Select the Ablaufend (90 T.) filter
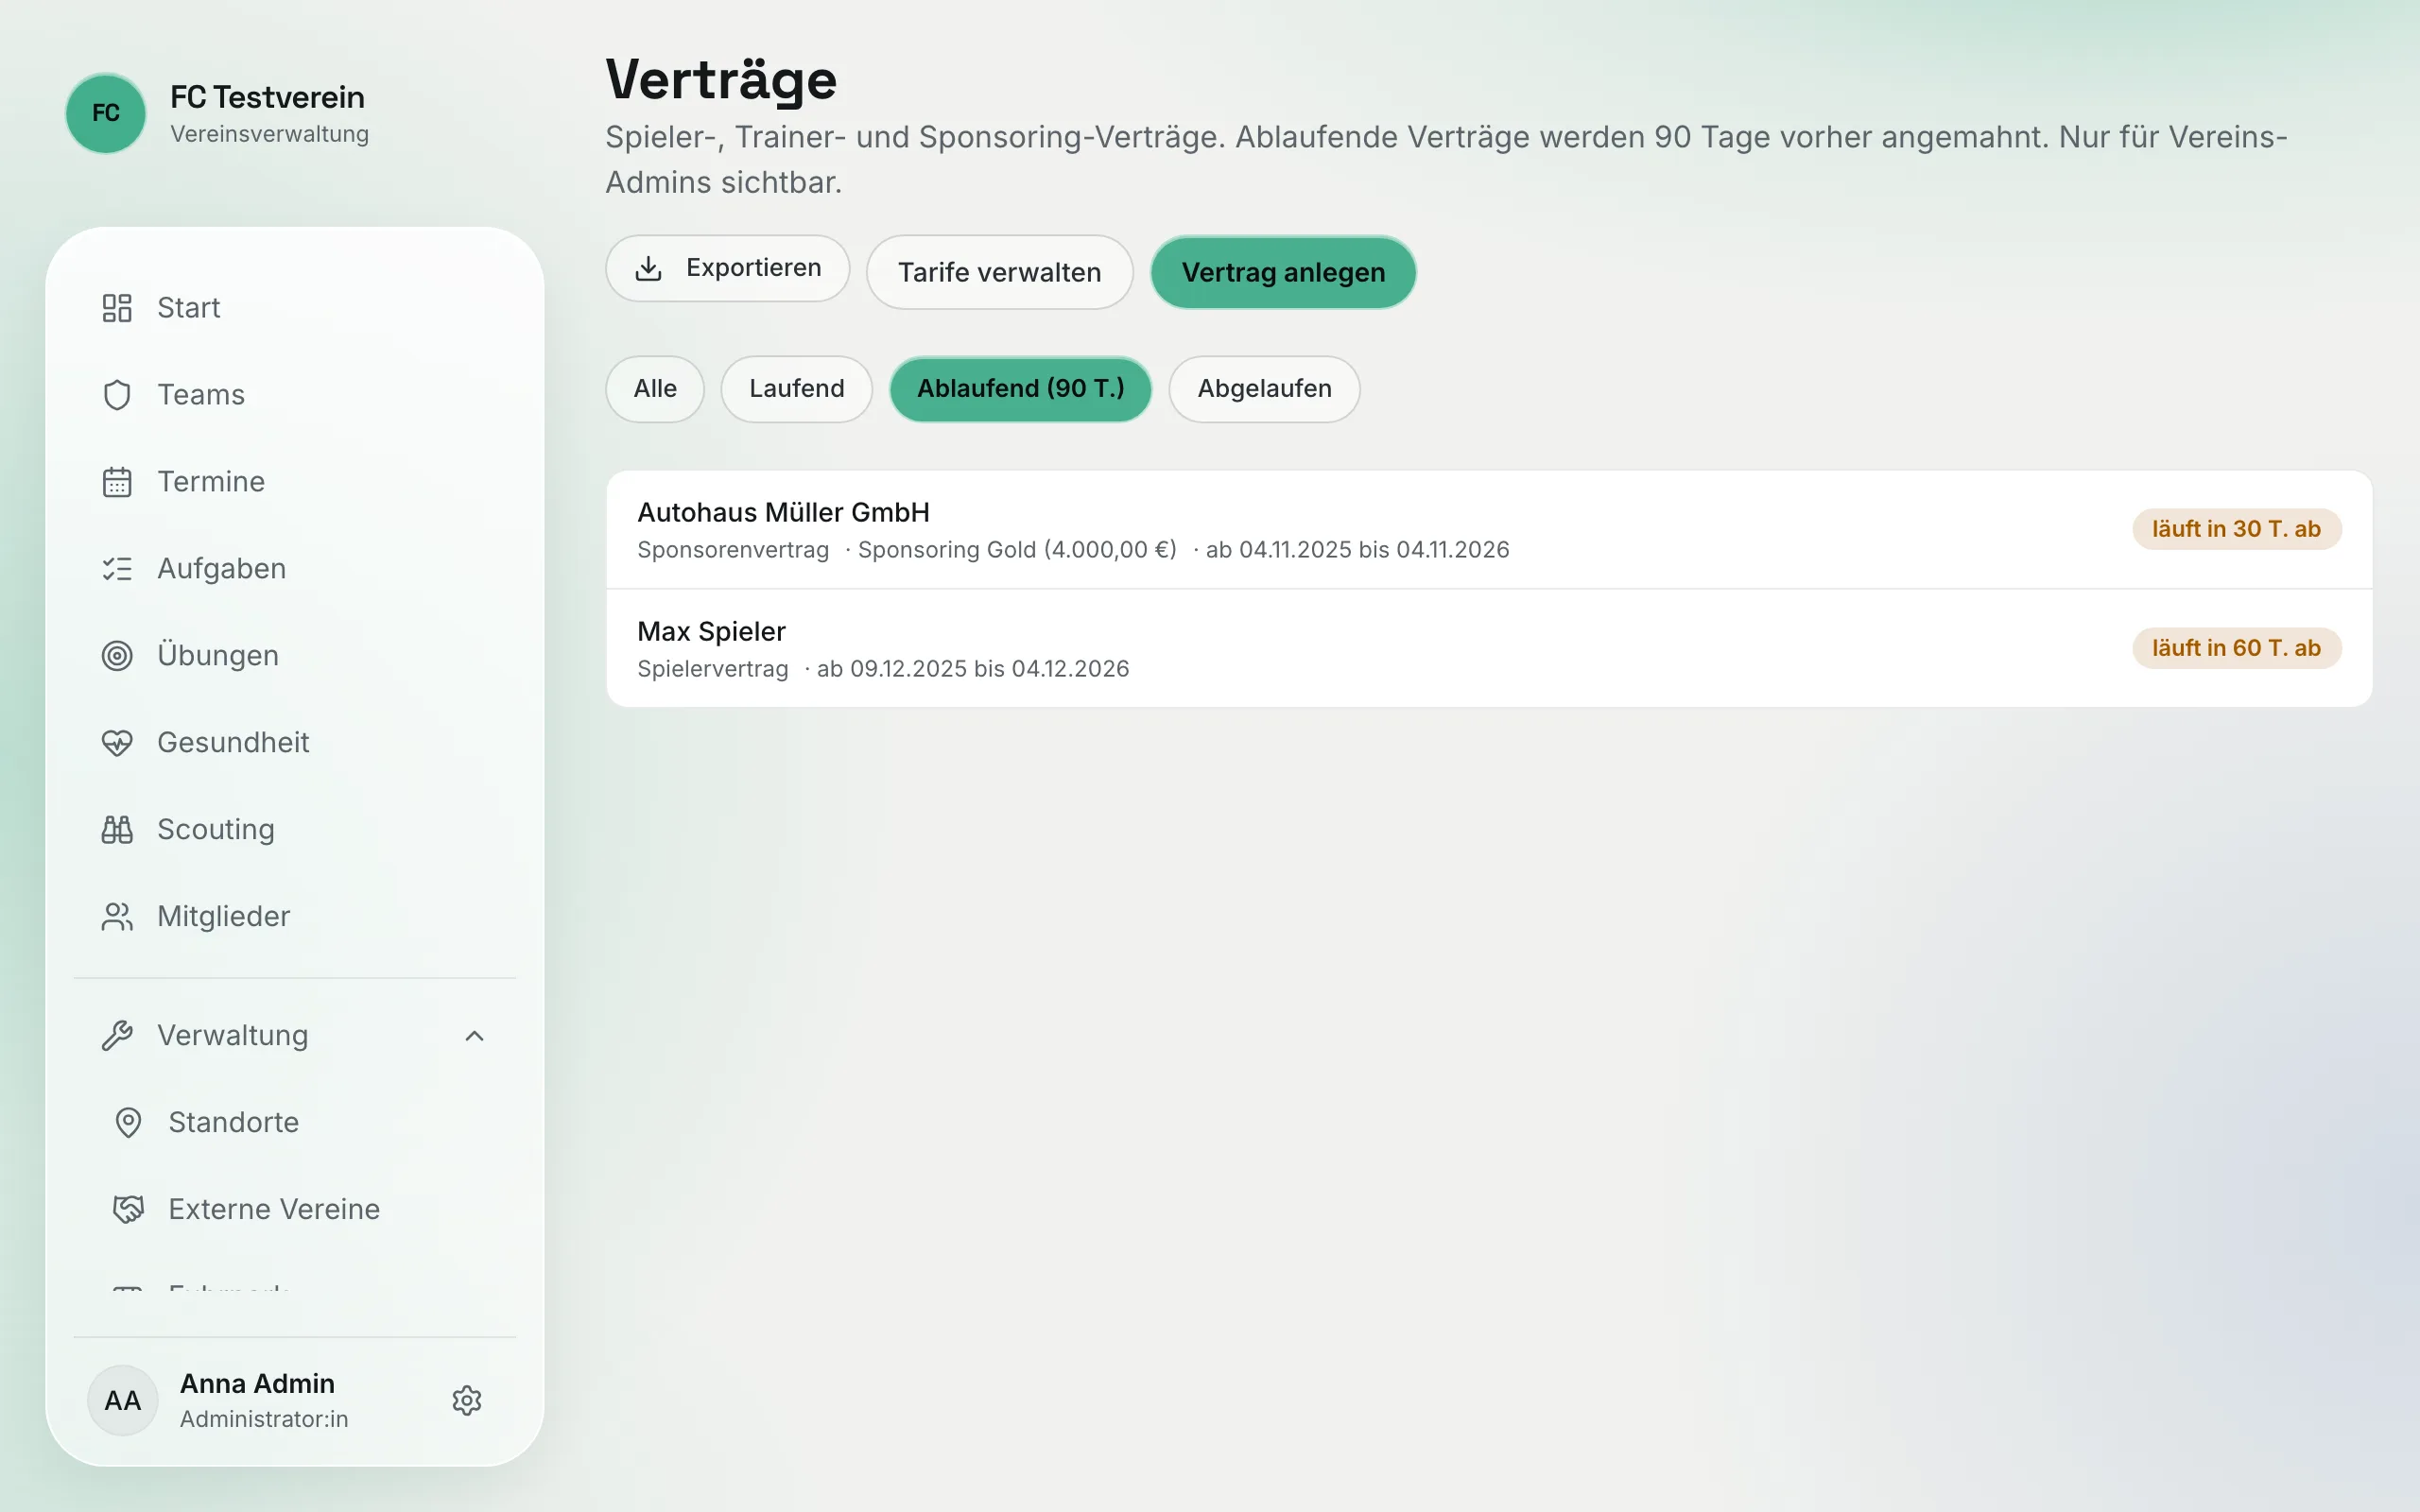The height and width of the screenshot is (1512, 2420). 1020,389
